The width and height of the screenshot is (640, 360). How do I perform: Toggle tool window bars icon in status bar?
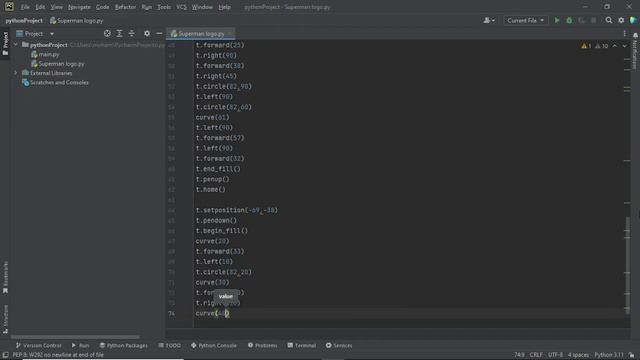(x=5, y=355)
